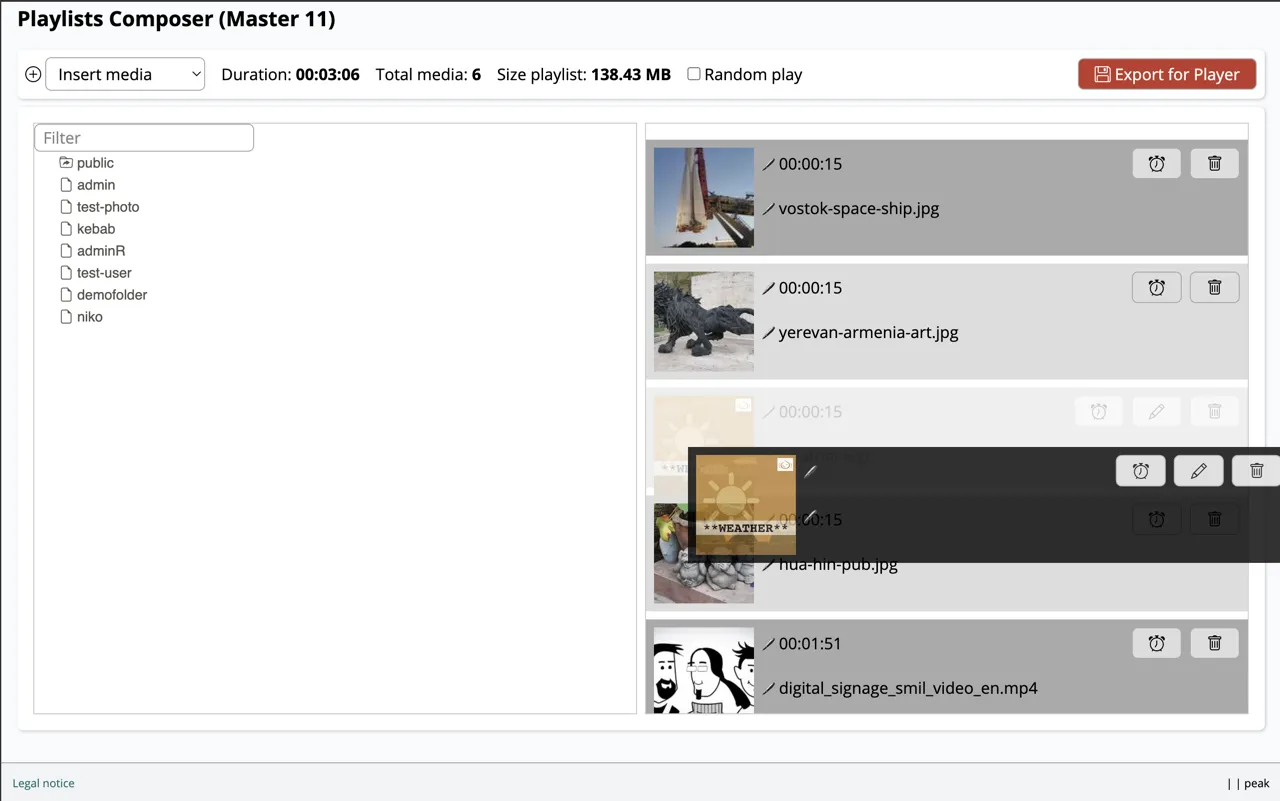Open the demofolder tree entry
Viewport: 1280px width, 801px height.
pos(112,295)
